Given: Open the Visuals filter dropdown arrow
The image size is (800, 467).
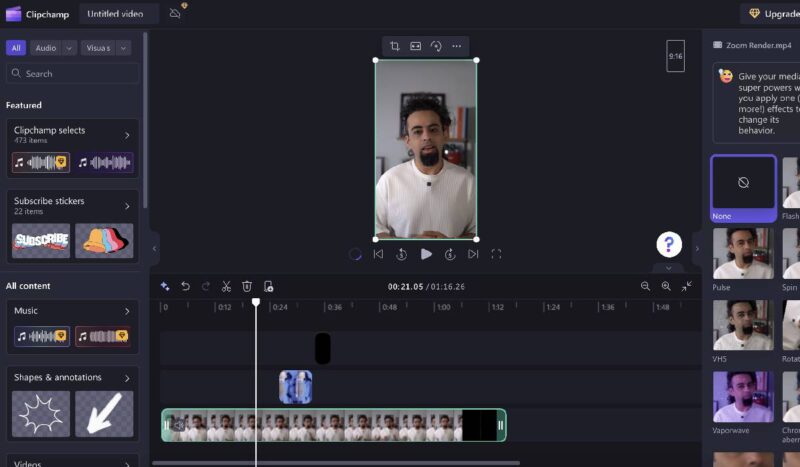Looking at the screenshot, I should pyautogui.click(x=123, y=48).
